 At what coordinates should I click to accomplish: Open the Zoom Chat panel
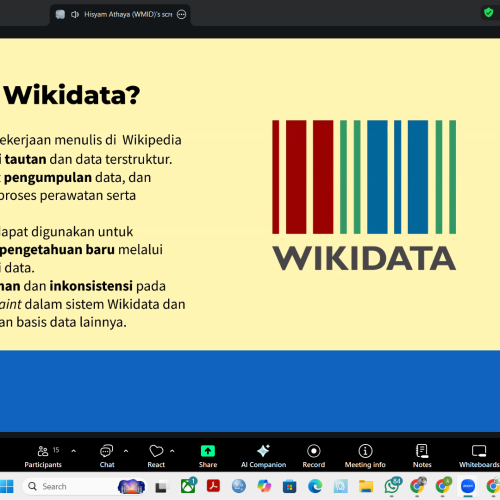(x=107, y=456)
